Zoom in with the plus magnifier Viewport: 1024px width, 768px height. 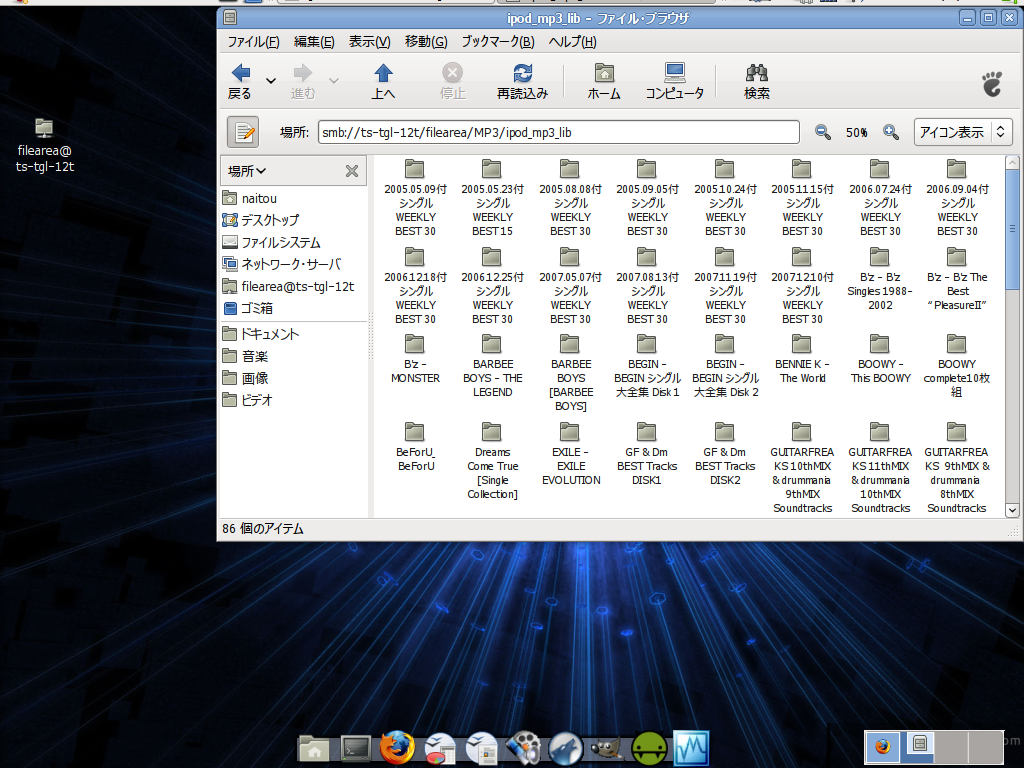click(891, 133)
